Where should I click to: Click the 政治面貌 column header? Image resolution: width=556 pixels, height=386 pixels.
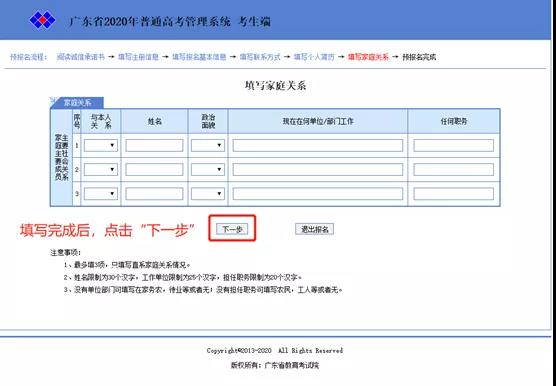208,121
